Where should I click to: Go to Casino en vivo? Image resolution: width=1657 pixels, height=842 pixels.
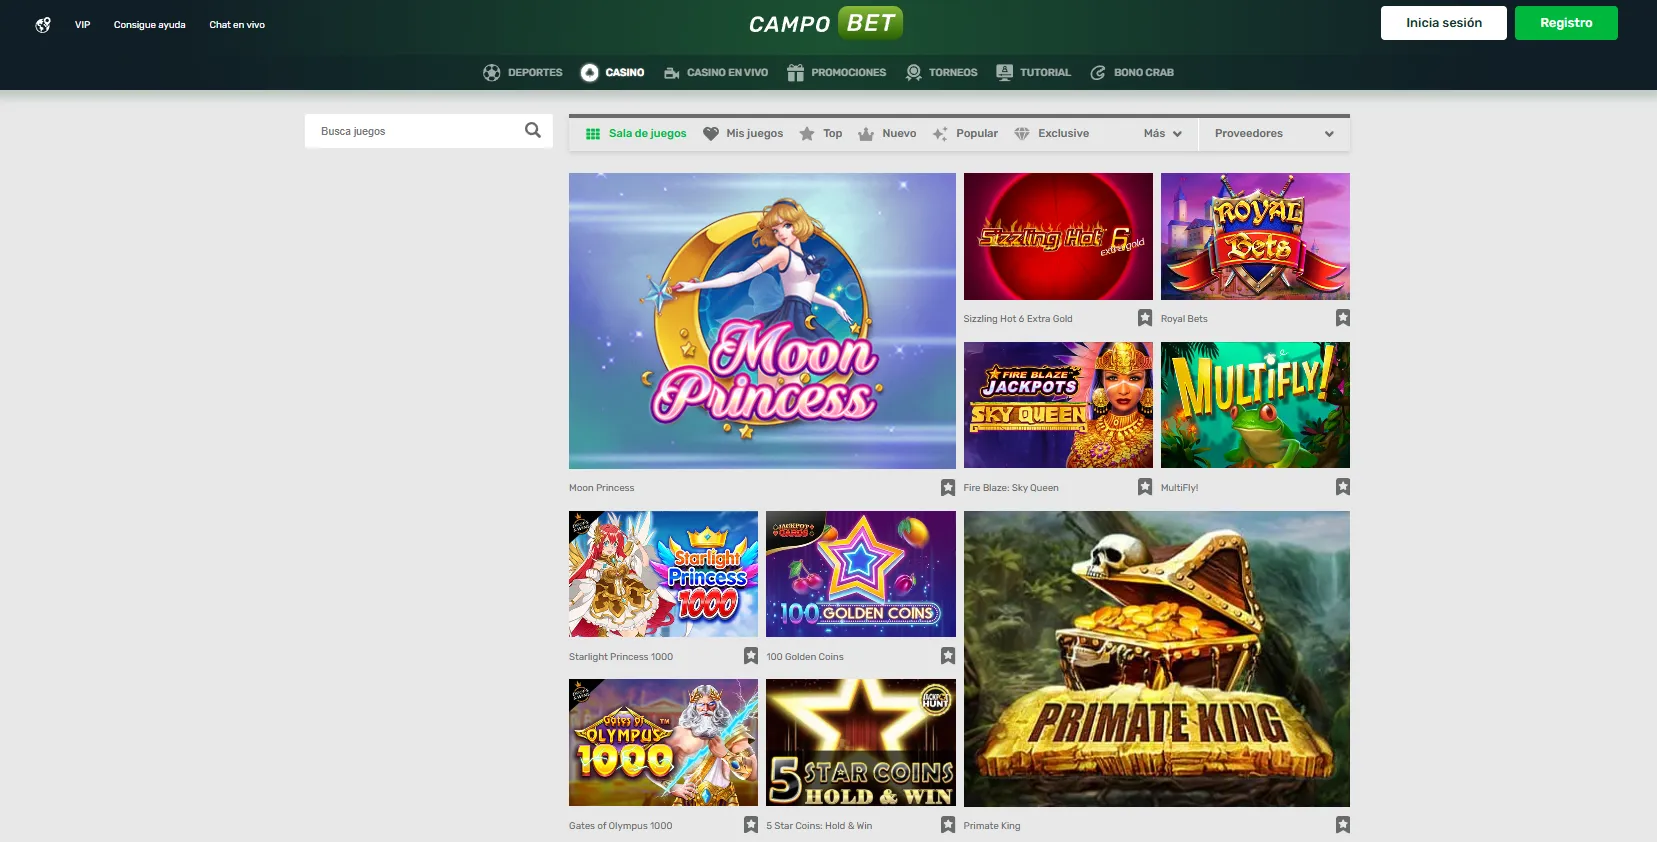point(716,72)
